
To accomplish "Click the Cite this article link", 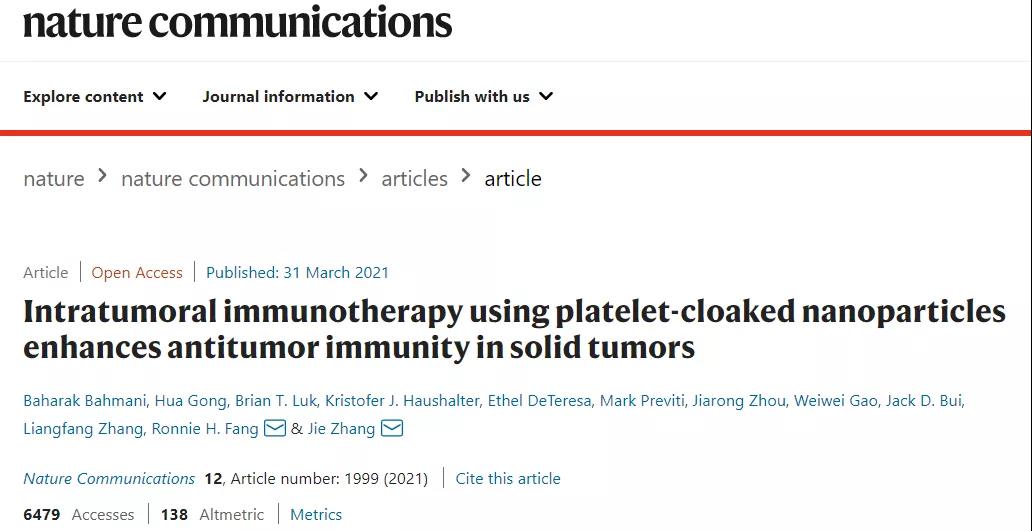I will point(508,478).
